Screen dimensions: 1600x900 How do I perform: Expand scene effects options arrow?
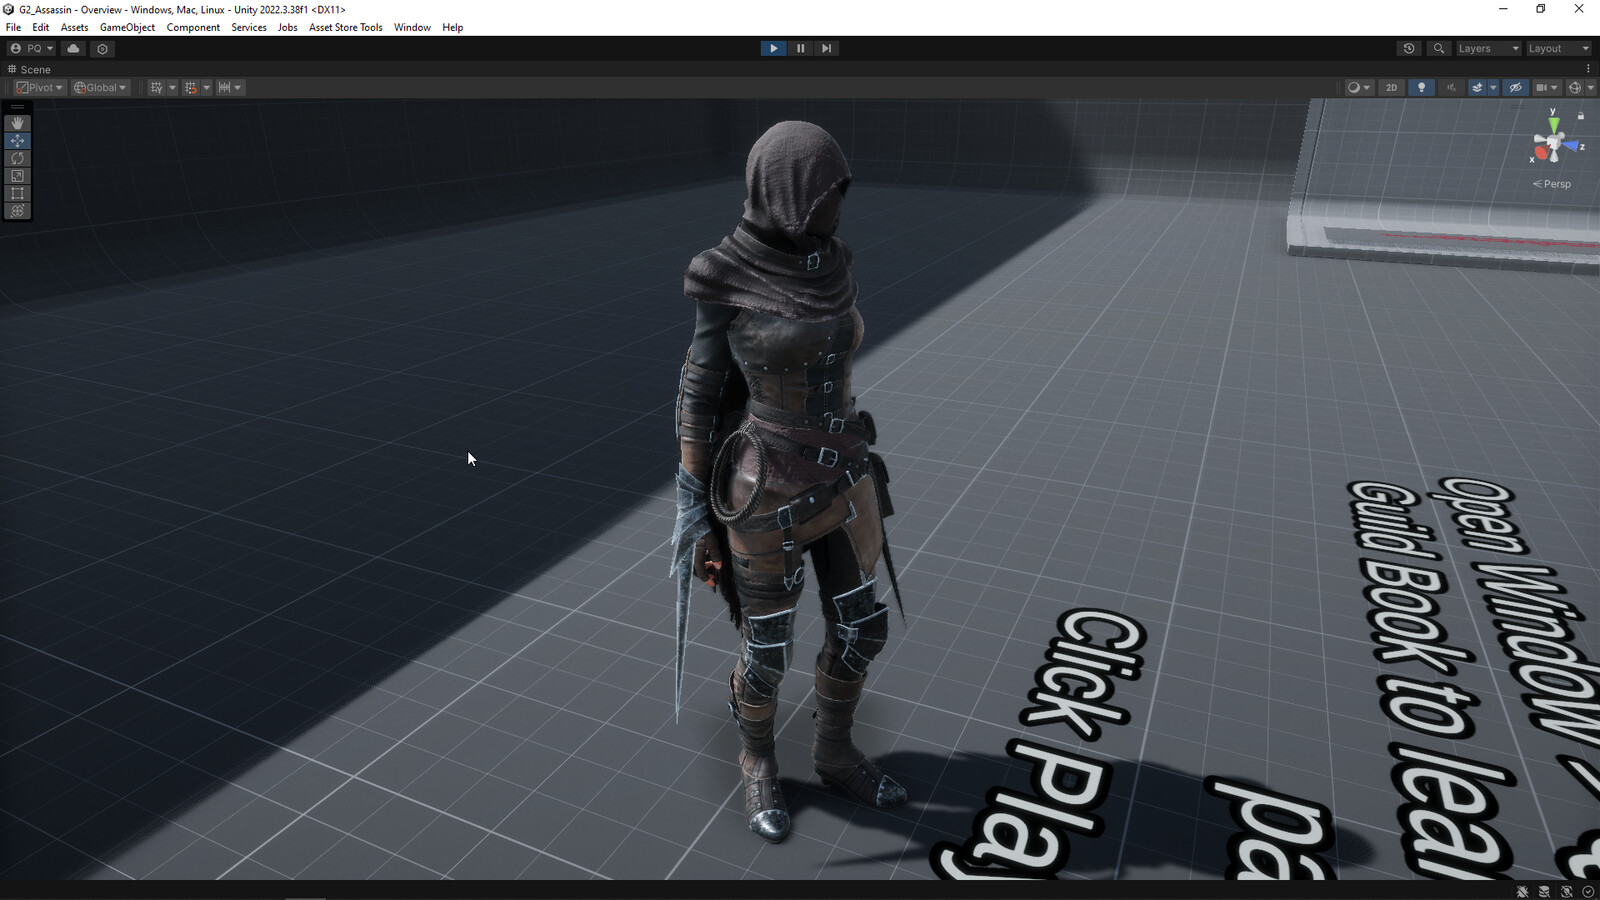pos(1493,88)
